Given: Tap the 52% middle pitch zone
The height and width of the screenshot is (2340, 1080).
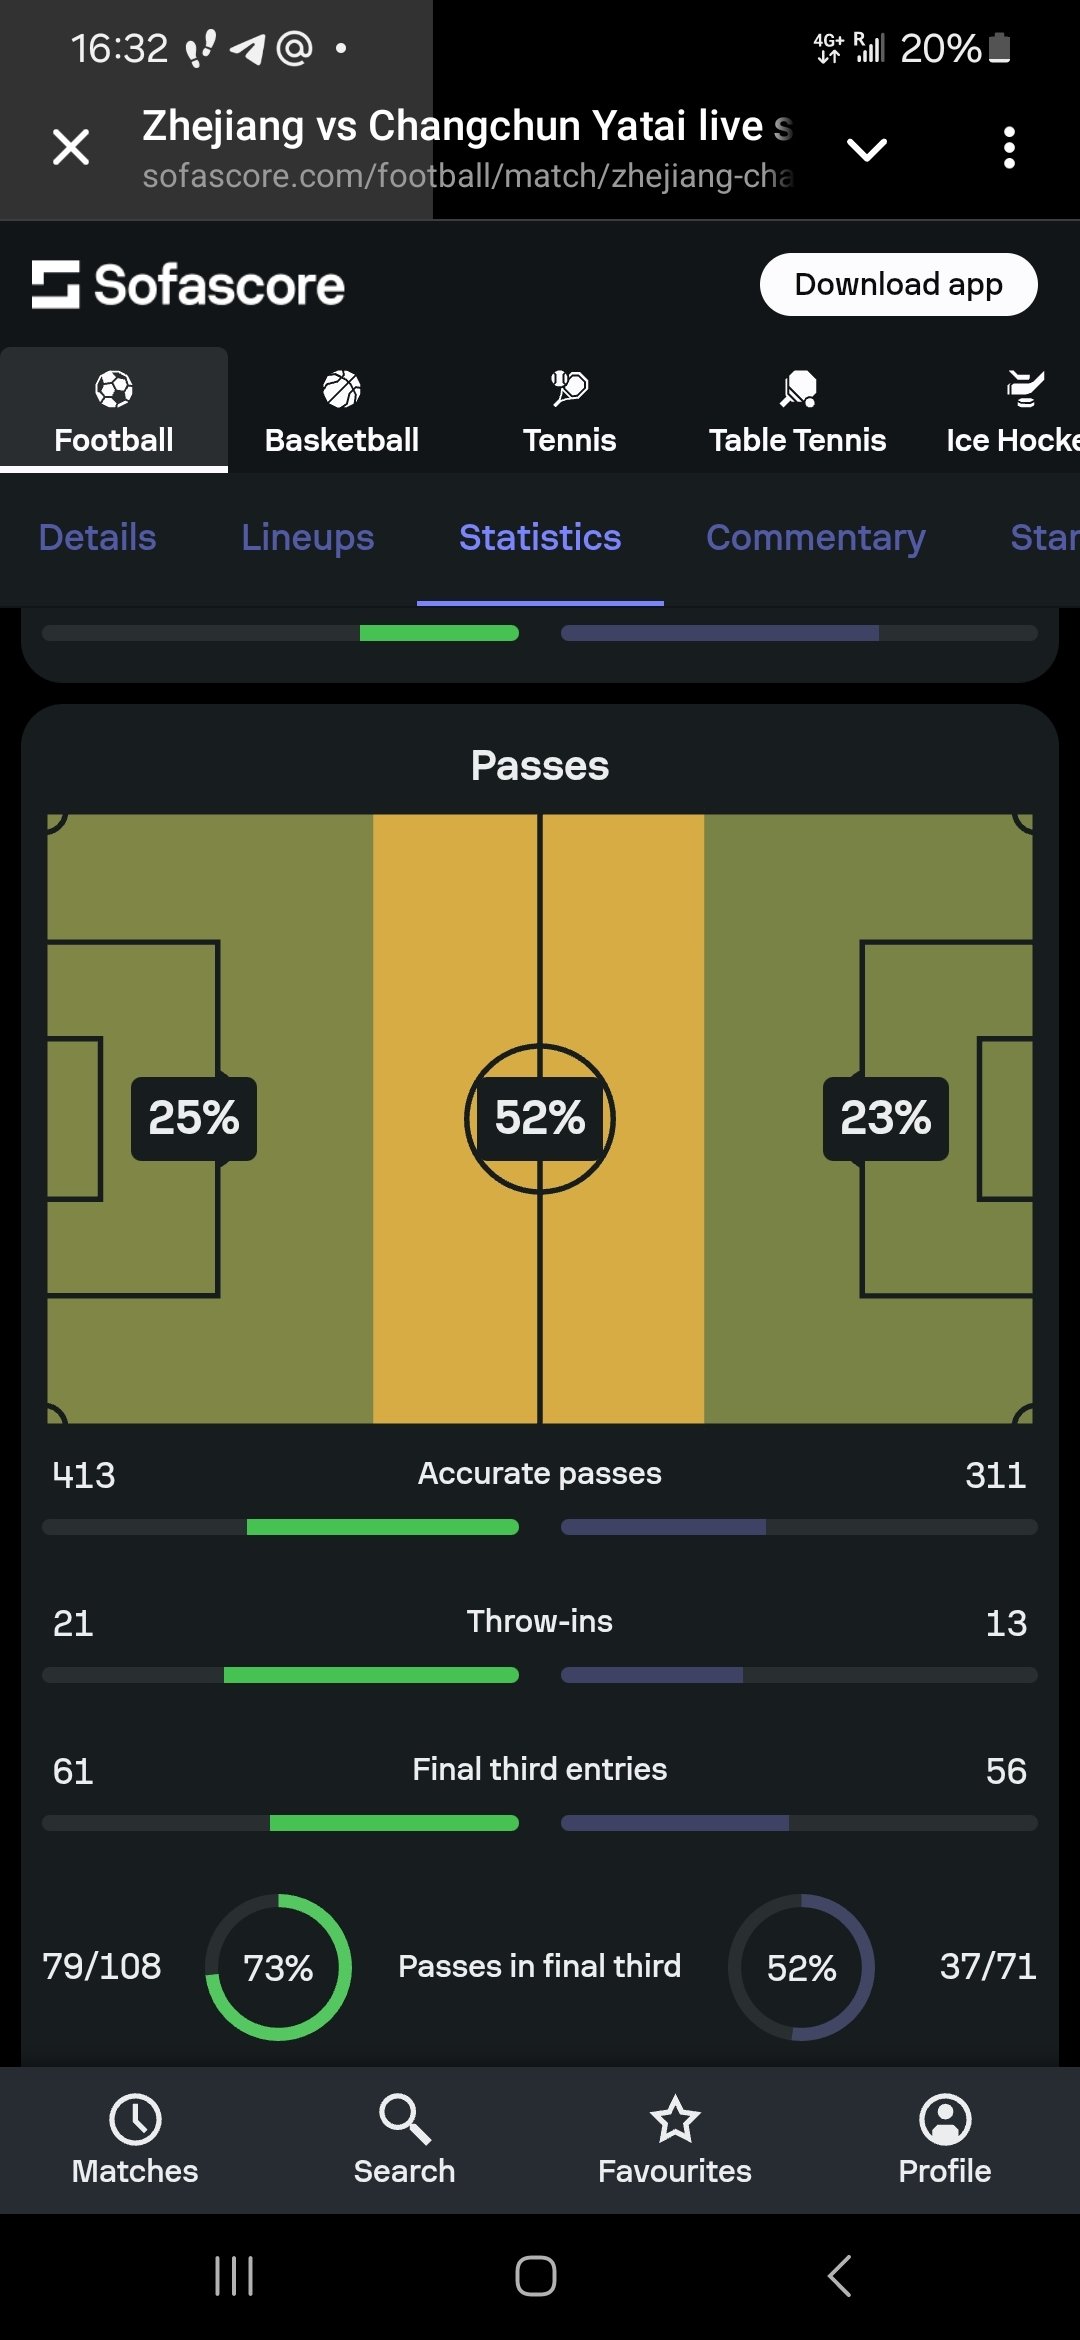Looking at the screenshot, I should tap(540, 1118).
